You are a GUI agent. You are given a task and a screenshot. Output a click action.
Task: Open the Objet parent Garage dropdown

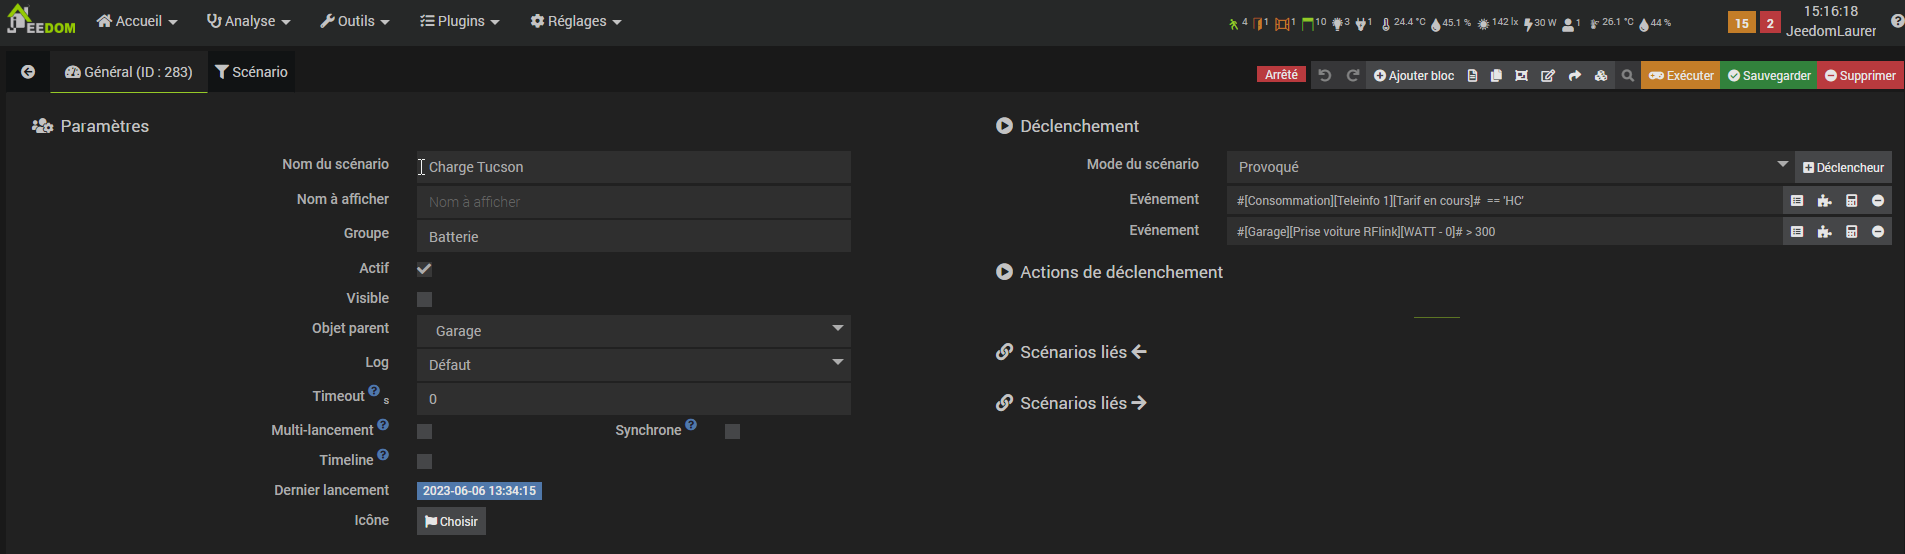pos(634,331)
